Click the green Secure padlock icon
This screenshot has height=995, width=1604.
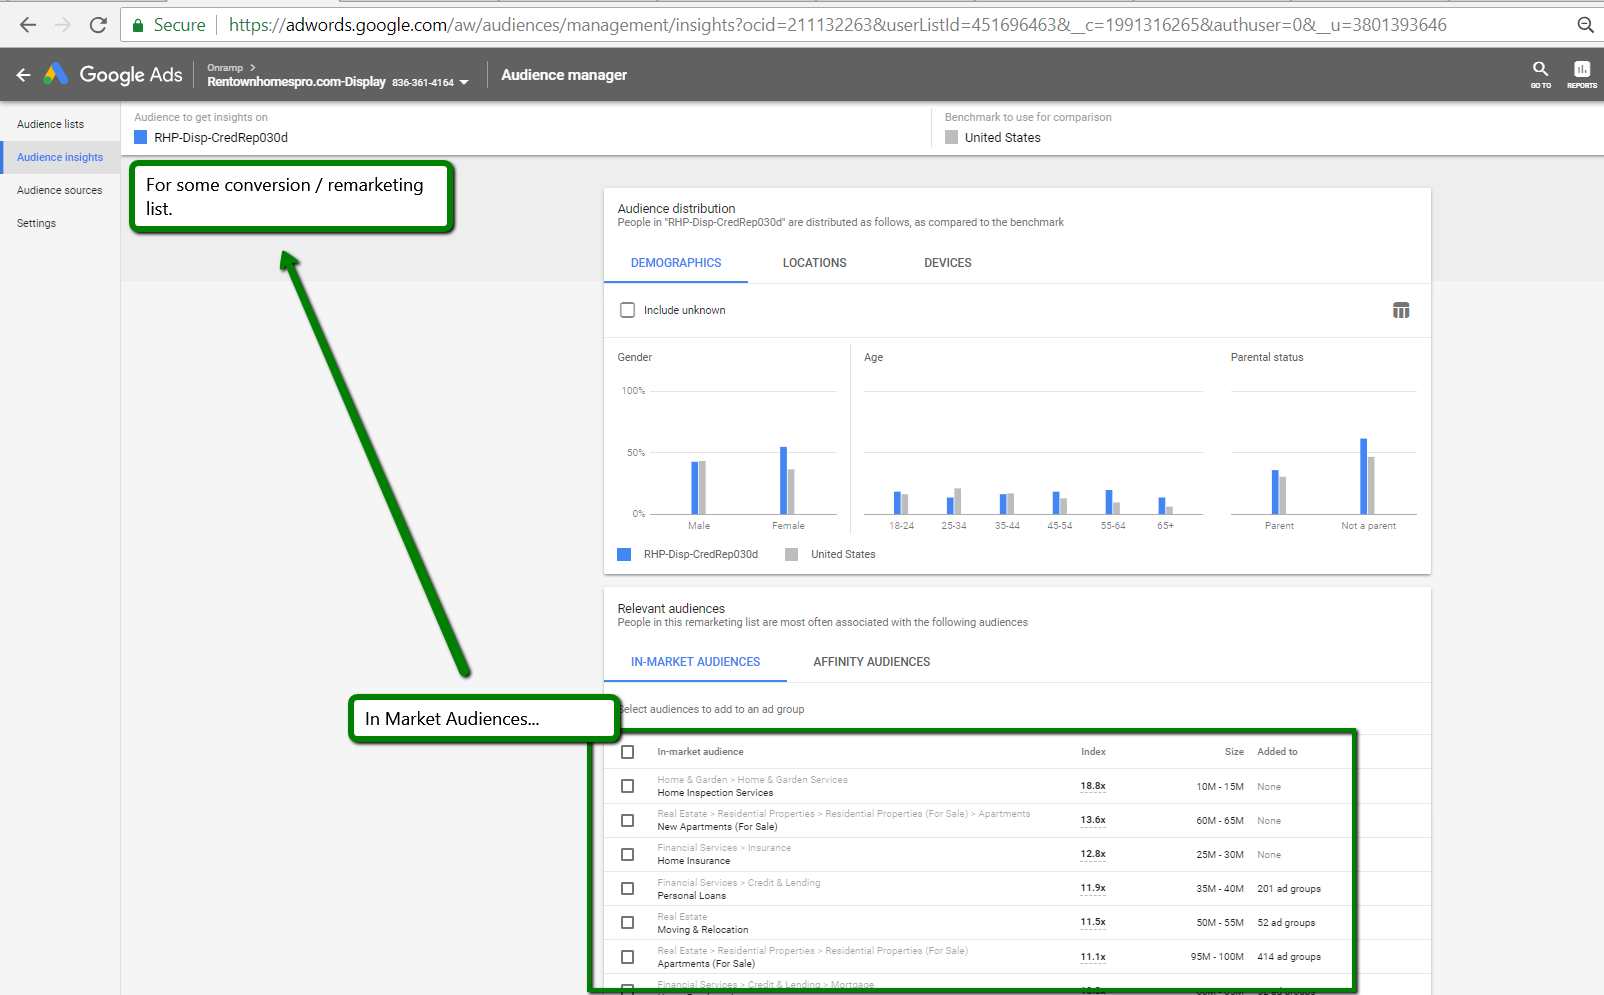pyautogui.click(x=138, y=25)
